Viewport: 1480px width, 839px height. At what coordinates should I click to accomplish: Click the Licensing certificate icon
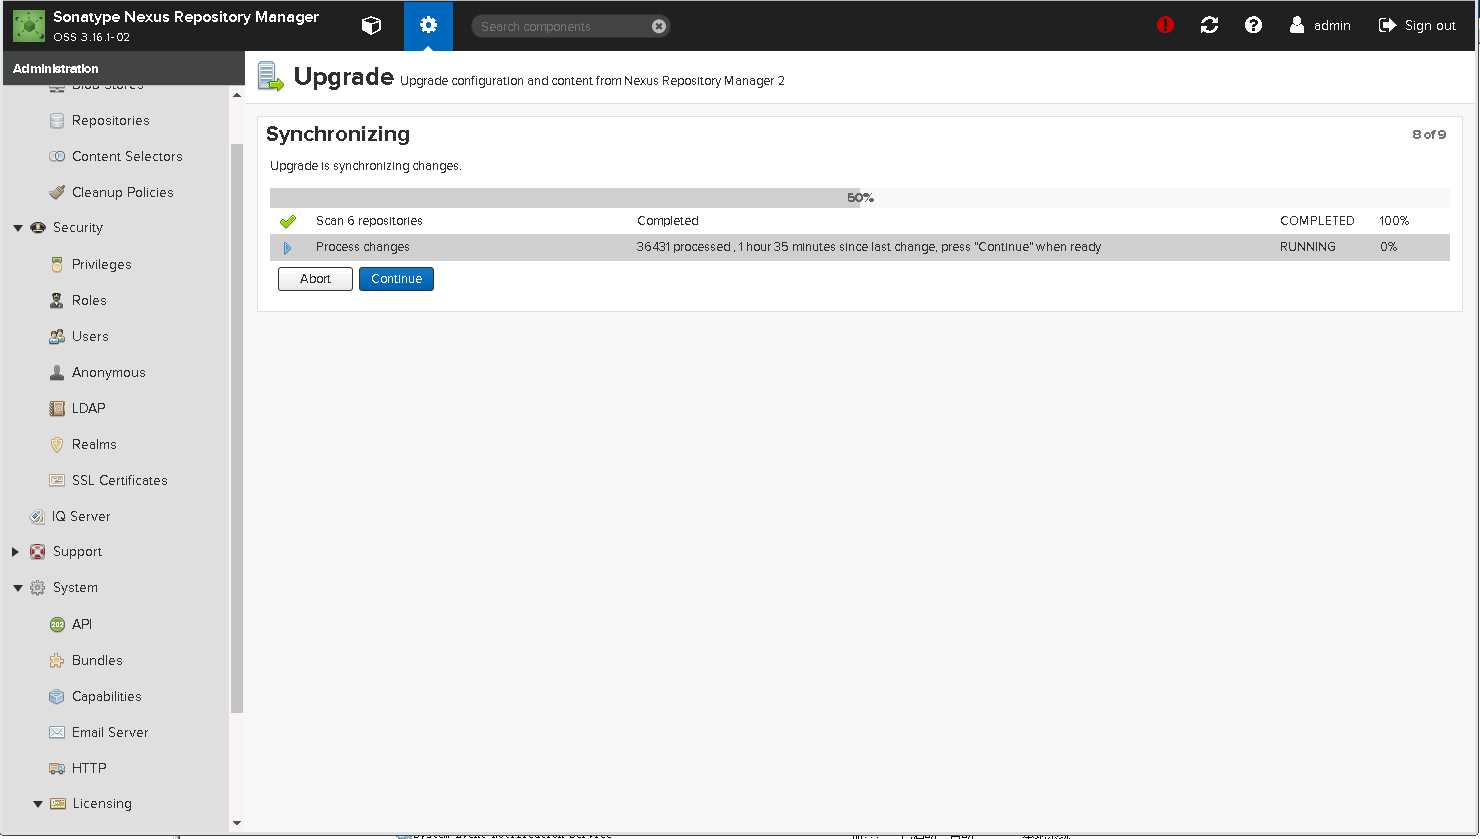tap(58, 803)
